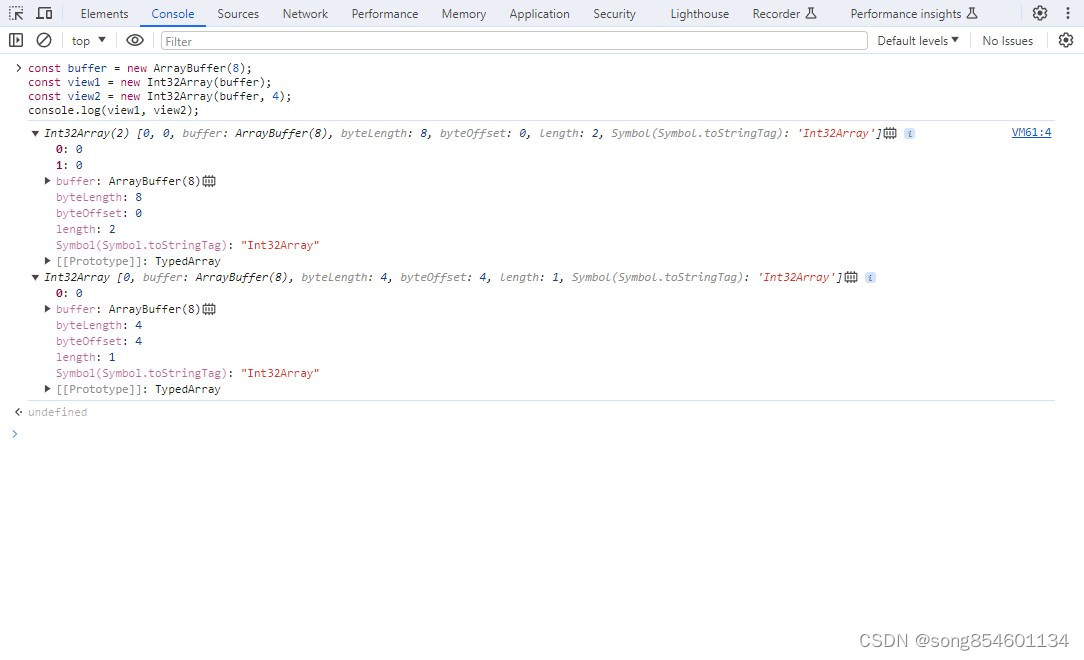The height and width of the screenshot is (660, 1084).
Task: Open the Performance insights tab
Action: click(x=913, y=14)
